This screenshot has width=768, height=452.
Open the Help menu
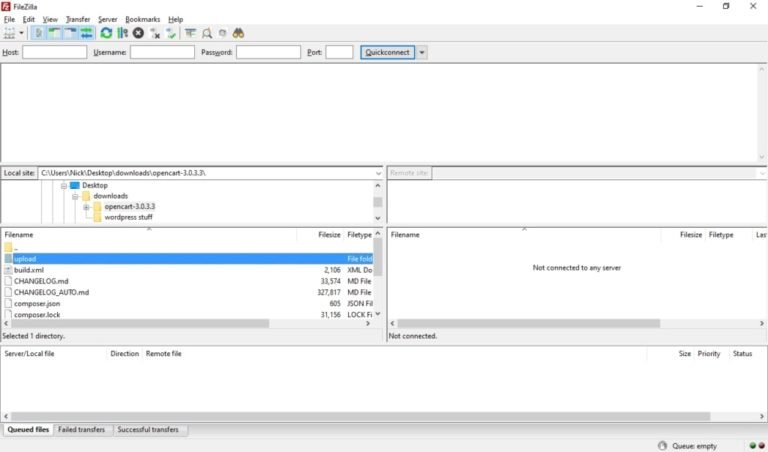point(175,20)
